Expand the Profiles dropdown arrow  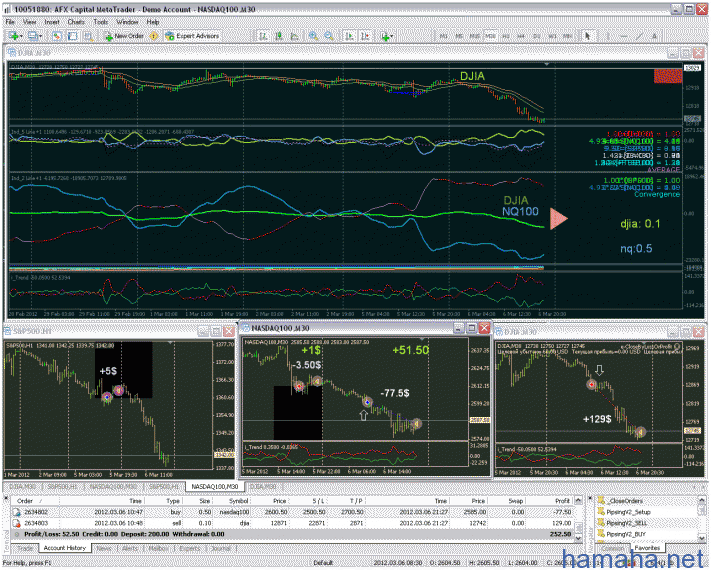pos(40,36)
